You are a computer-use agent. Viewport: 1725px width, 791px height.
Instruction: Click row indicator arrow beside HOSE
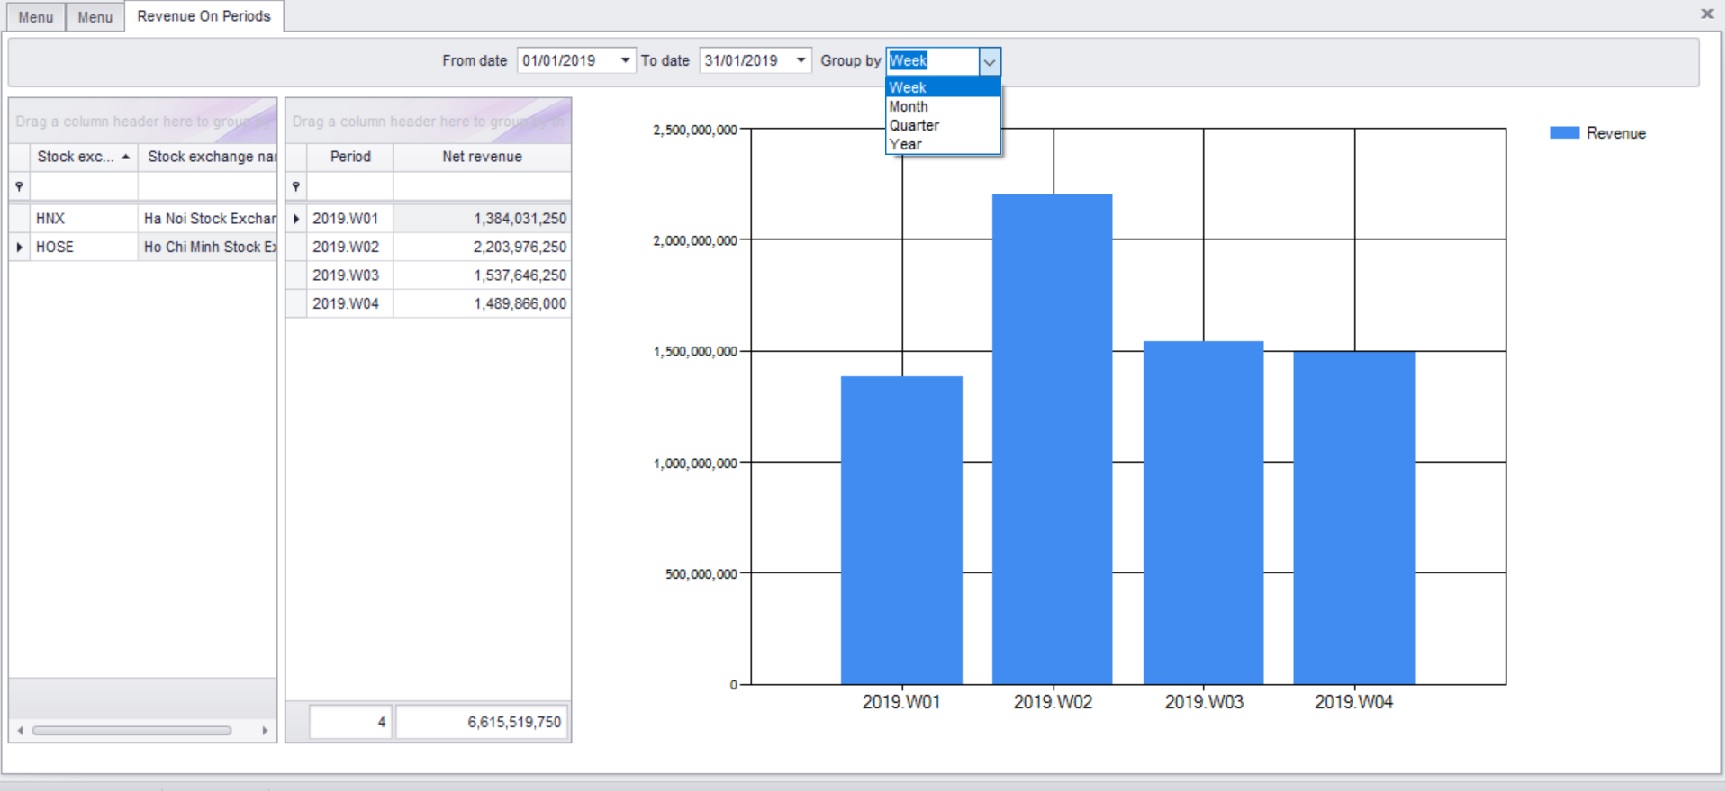(x=19, y=247)
